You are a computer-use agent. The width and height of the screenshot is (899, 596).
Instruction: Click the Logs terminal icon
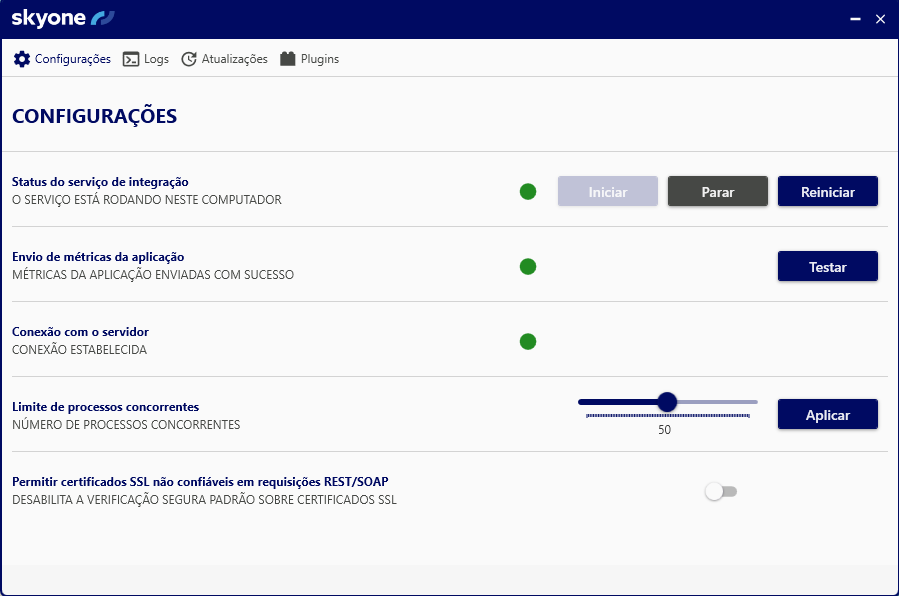point(131,59)
